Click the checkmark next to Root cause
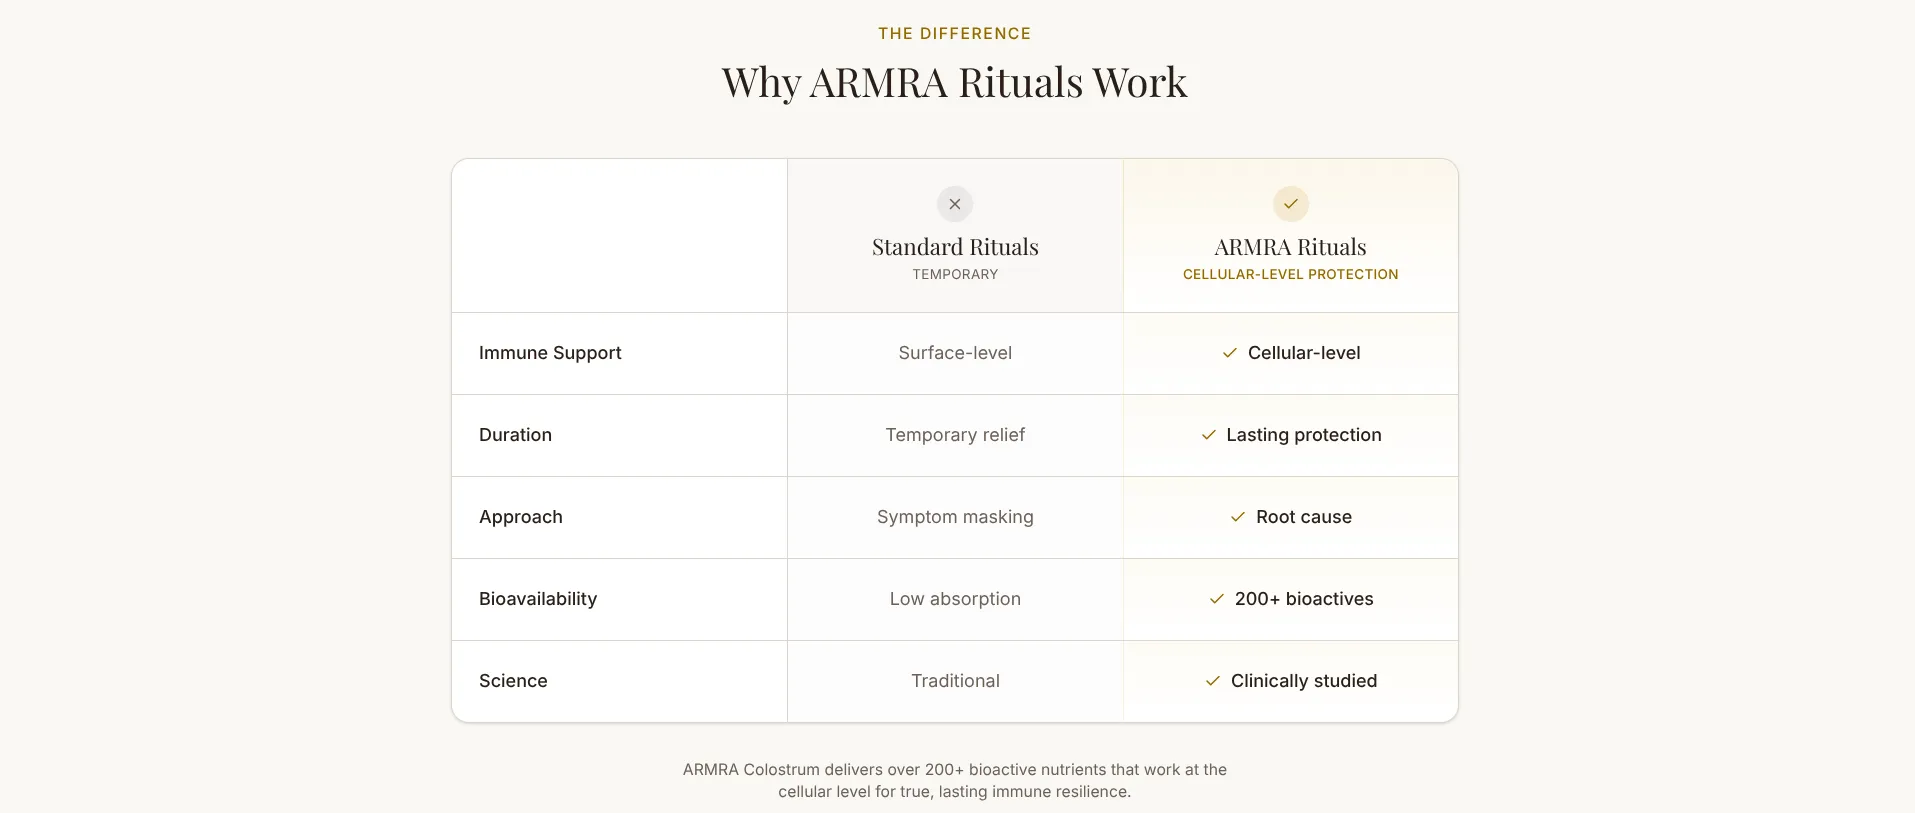 pyautogui.click(x=1238, y=517)
